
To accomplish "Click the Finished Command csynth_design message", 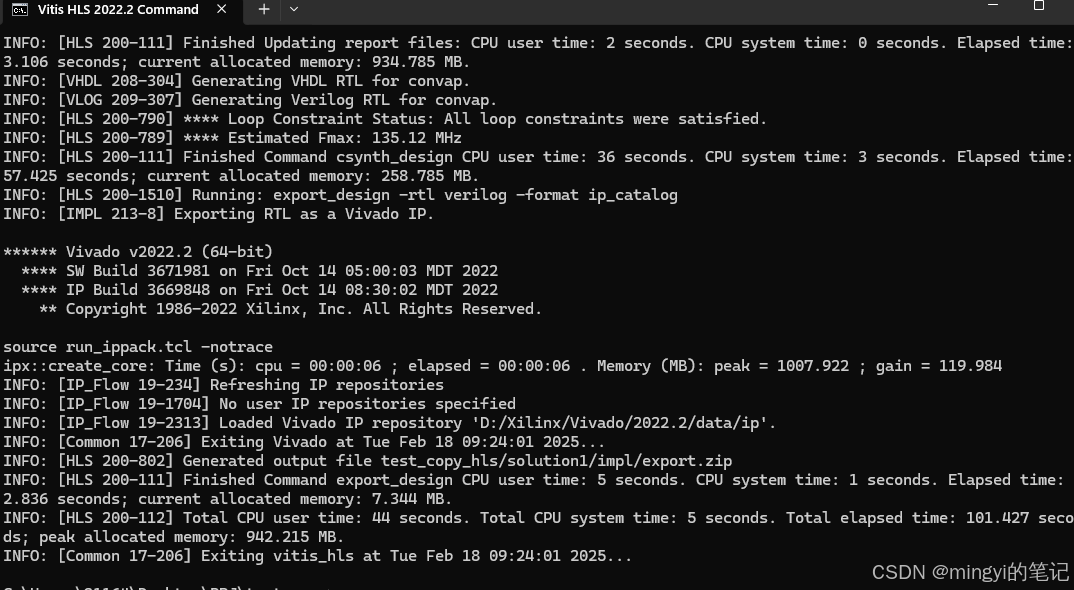I will (x=400, y=156).
